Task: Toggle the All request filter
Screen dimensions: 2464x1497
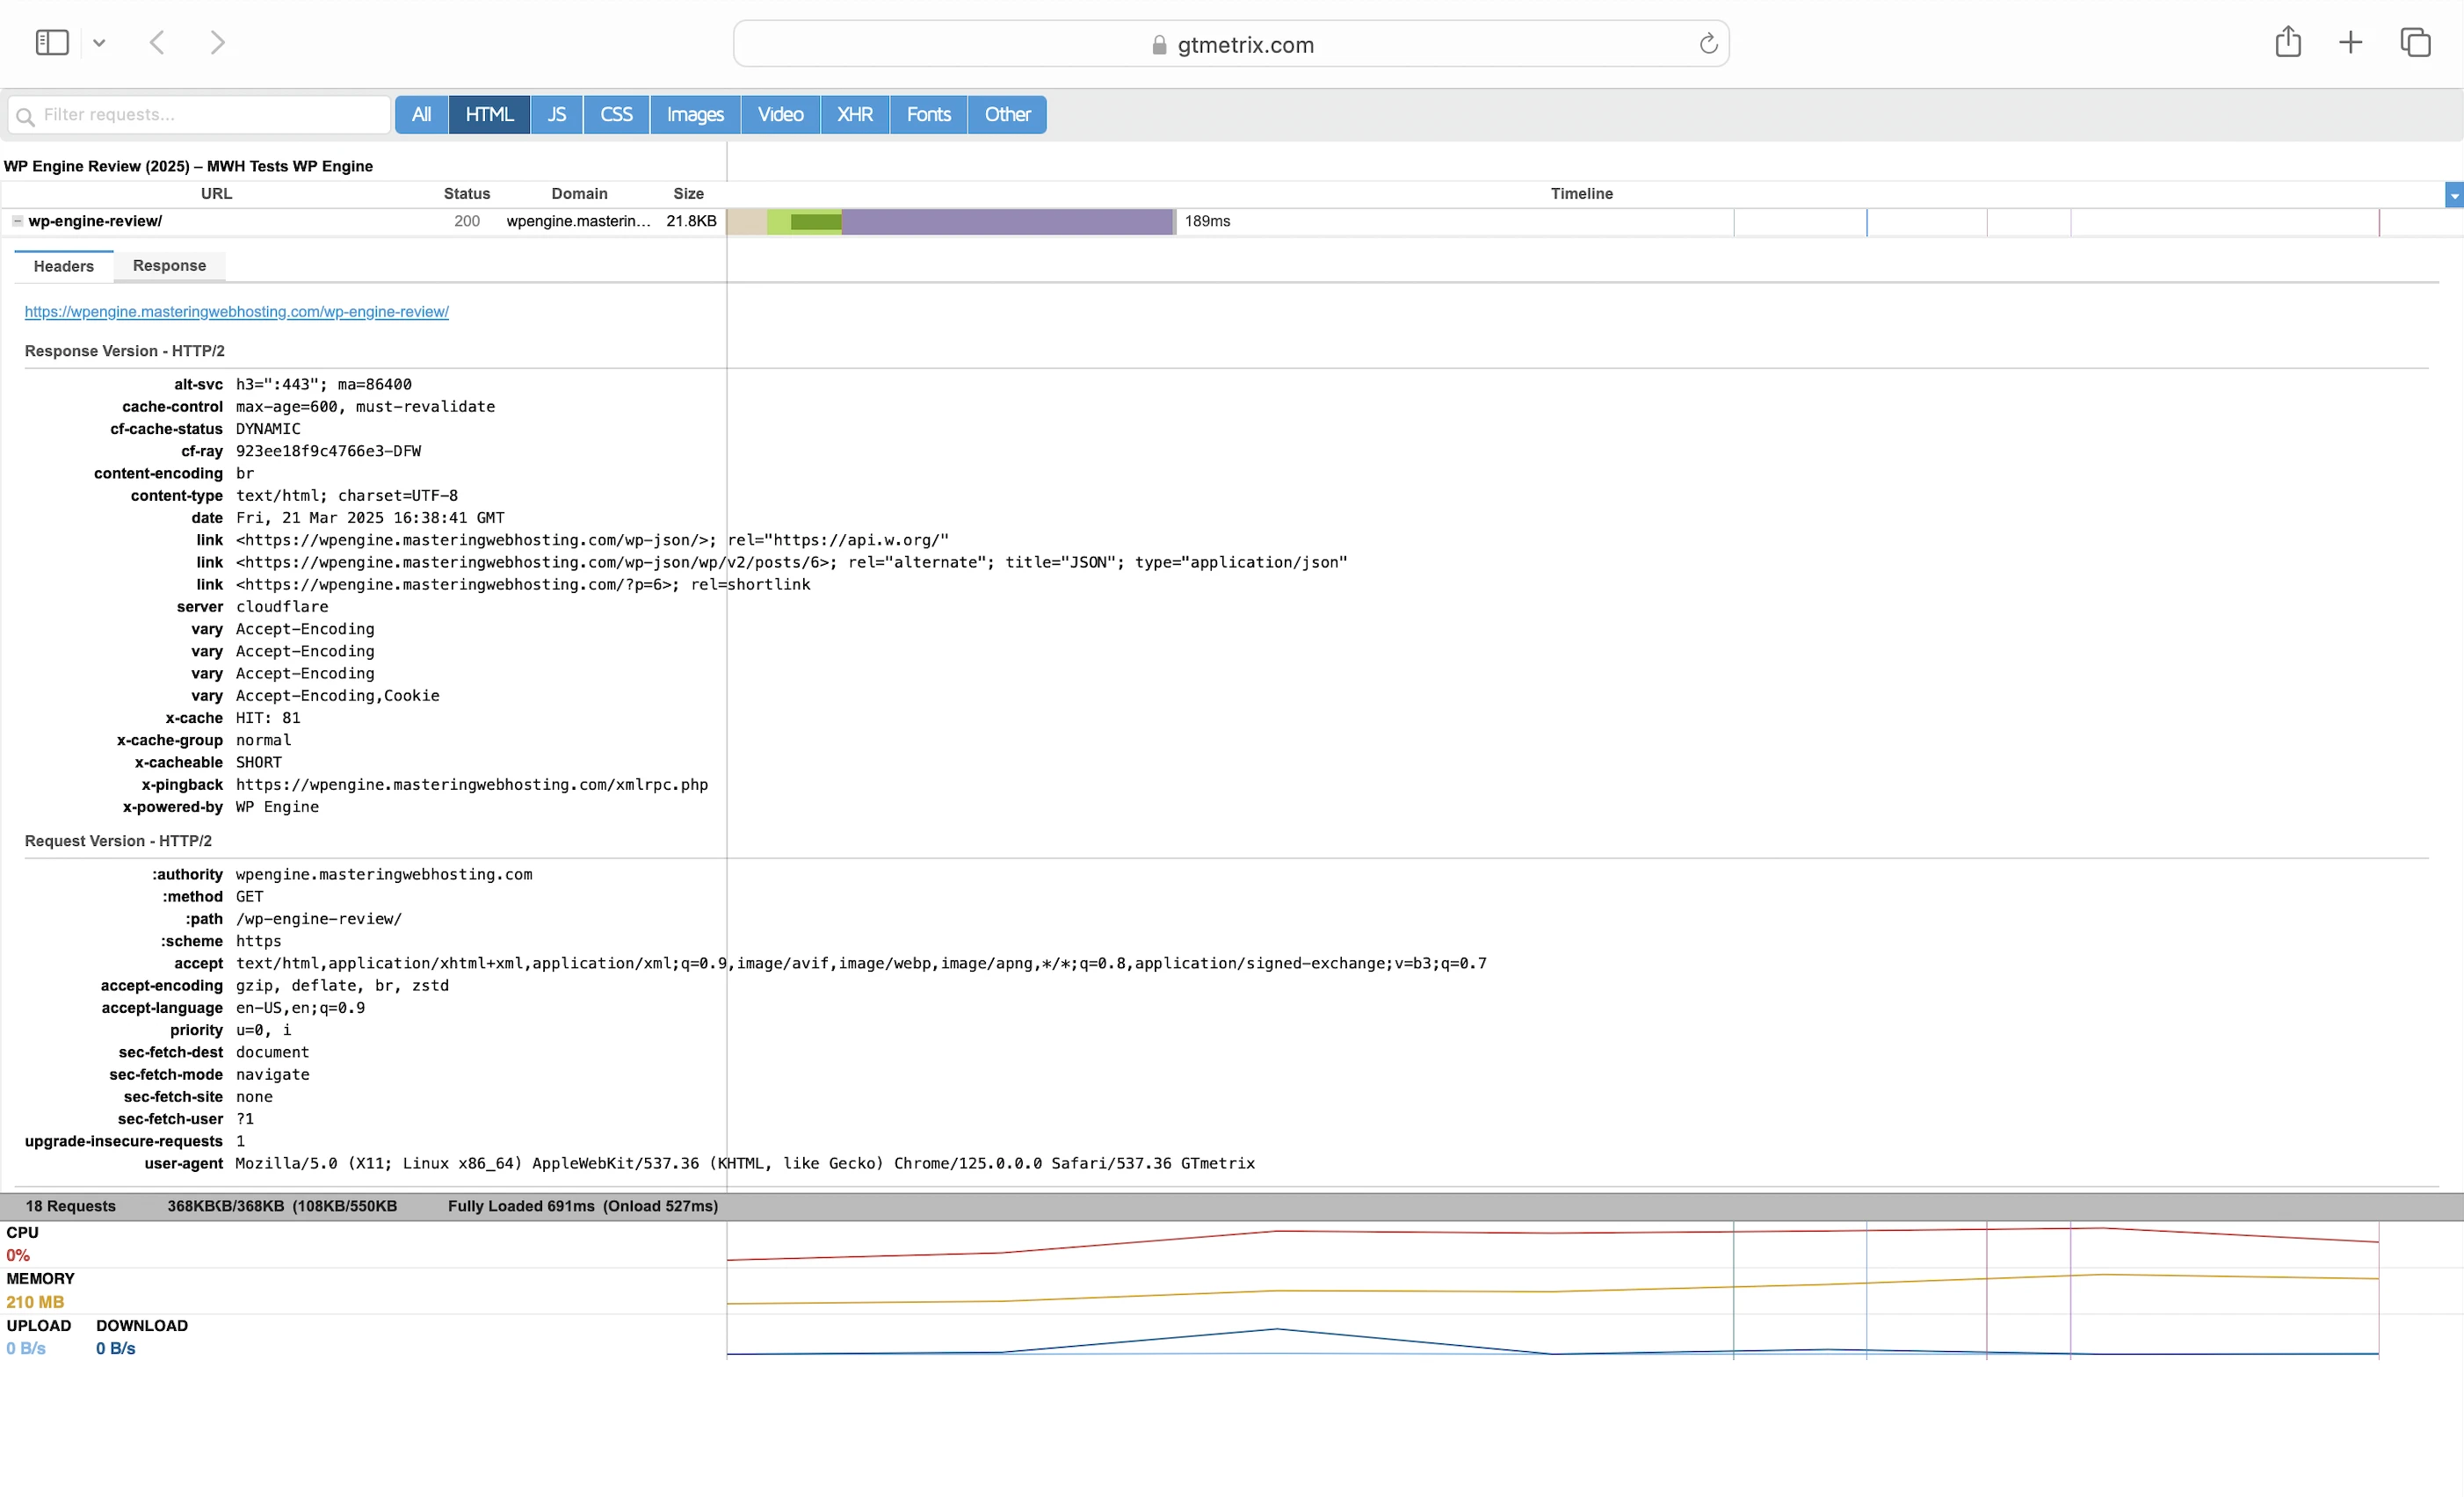Action: pos(421,115)
